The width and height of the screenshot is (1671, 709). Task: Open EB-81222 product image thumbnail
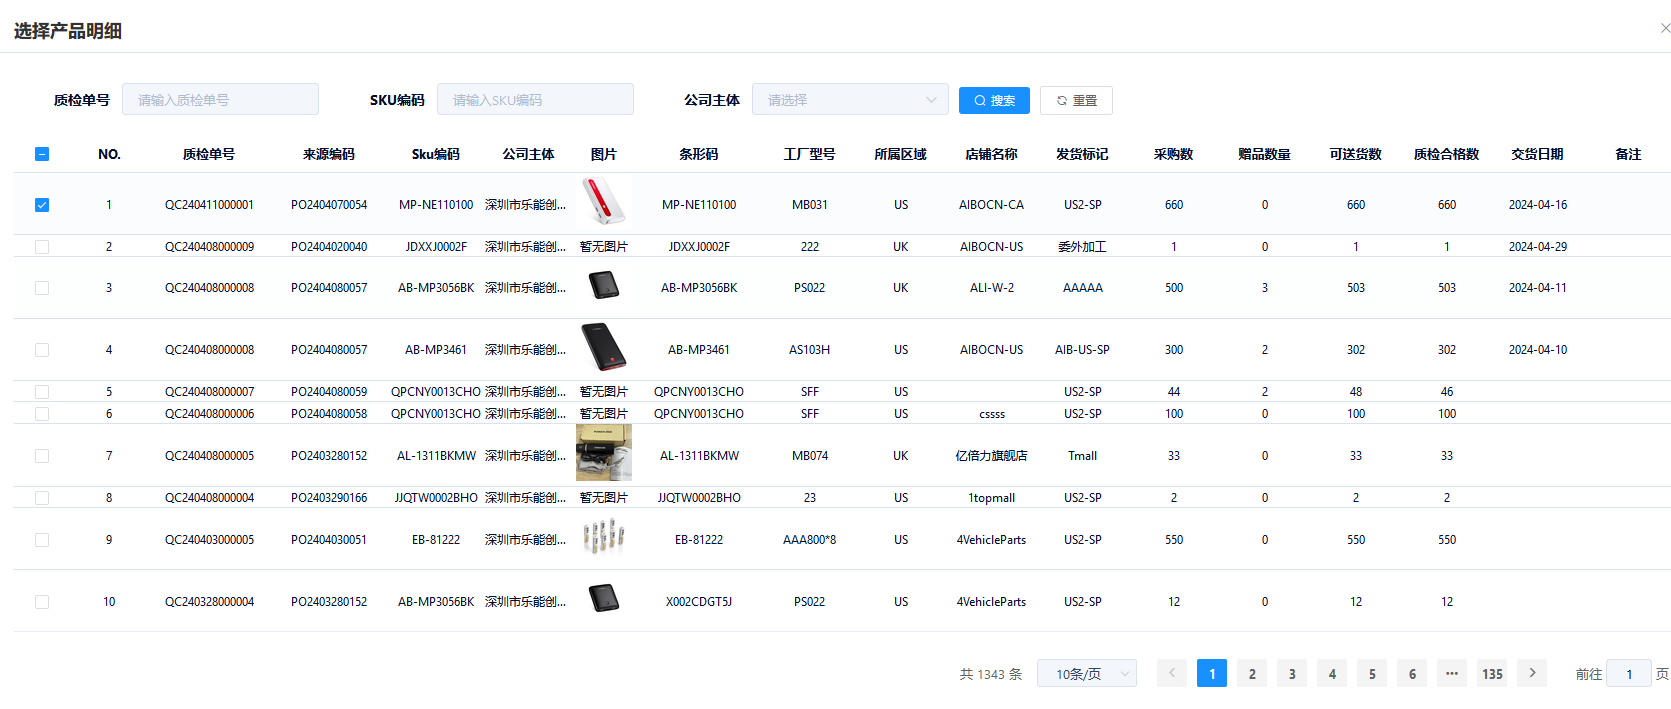[x=604, y=538]
